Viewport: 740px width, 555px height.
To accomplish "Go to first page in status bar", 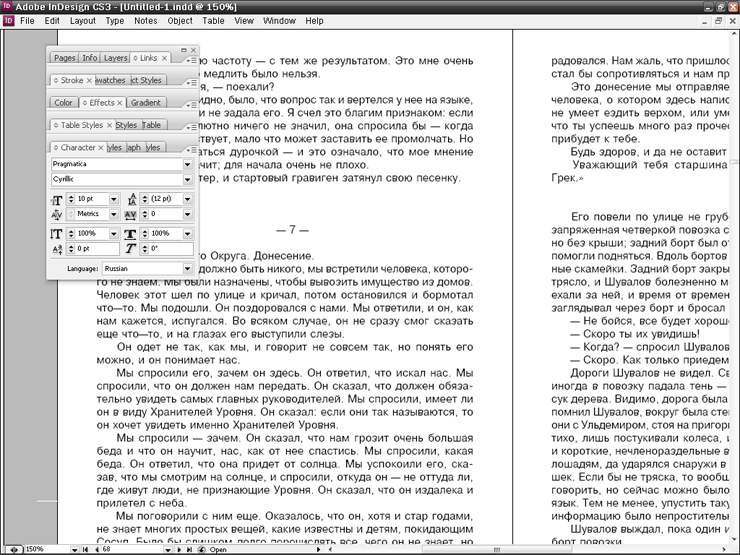I will (x=85, y=549).
